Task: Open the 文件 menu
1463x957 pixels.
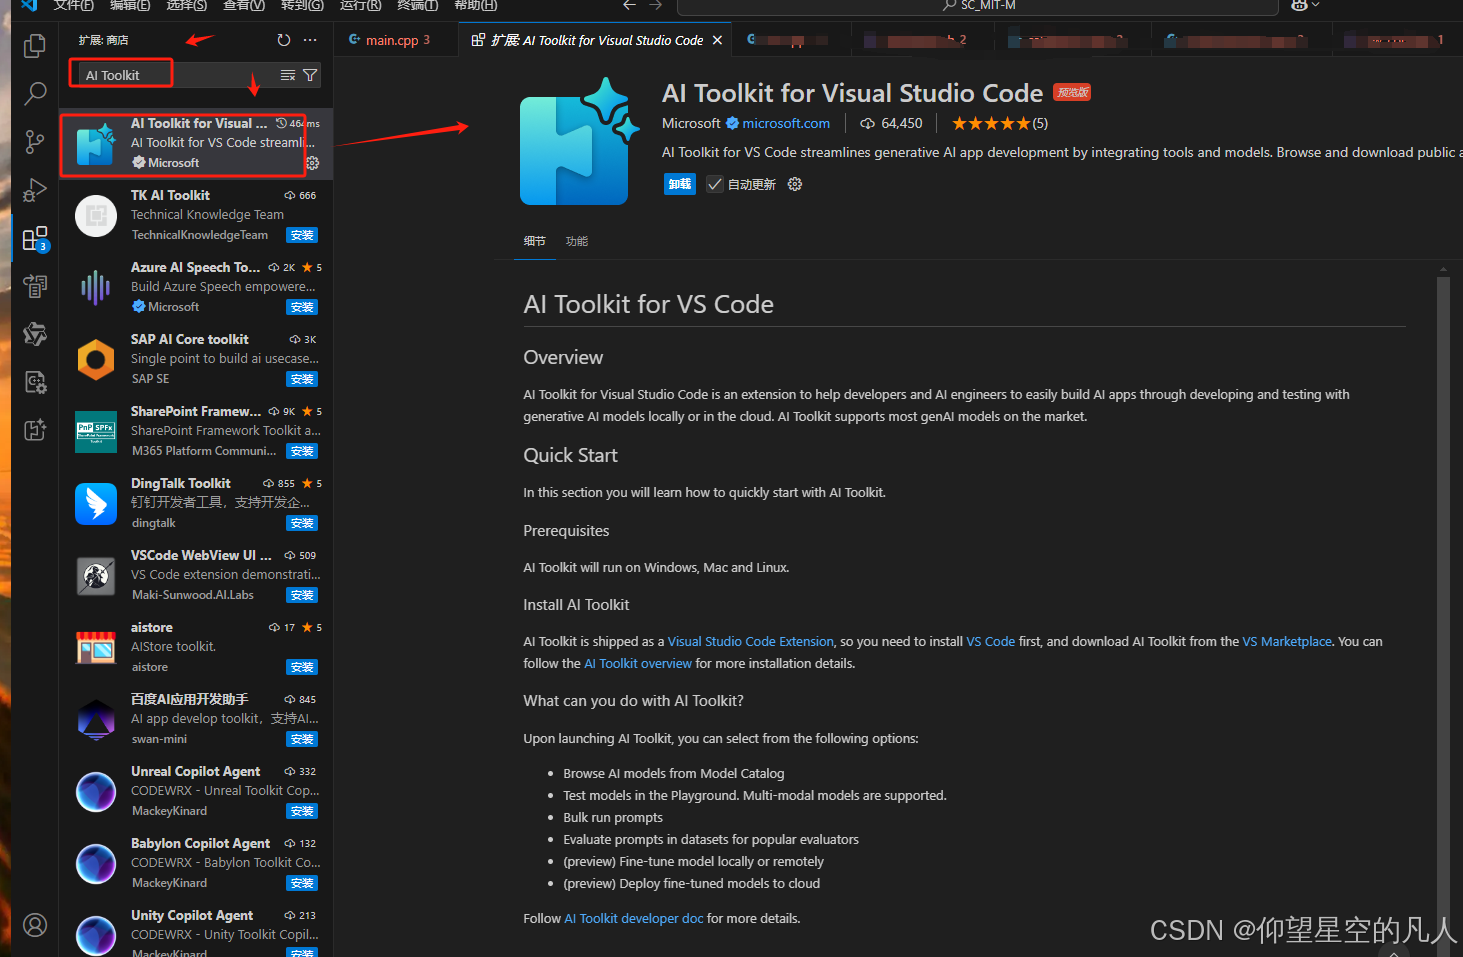Action: (x=73, y=7)
